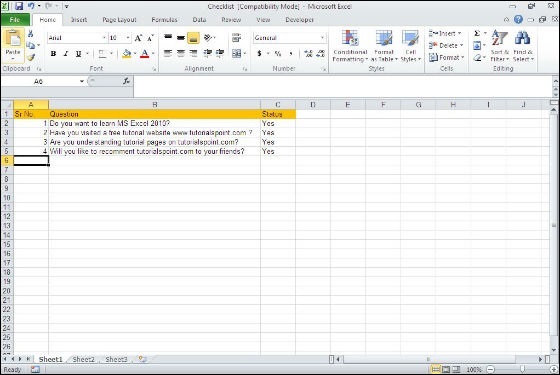Decrease font size with Shrink Font
Image resolution: width=560 pixels, height=375 pixels.
[150, 38]
